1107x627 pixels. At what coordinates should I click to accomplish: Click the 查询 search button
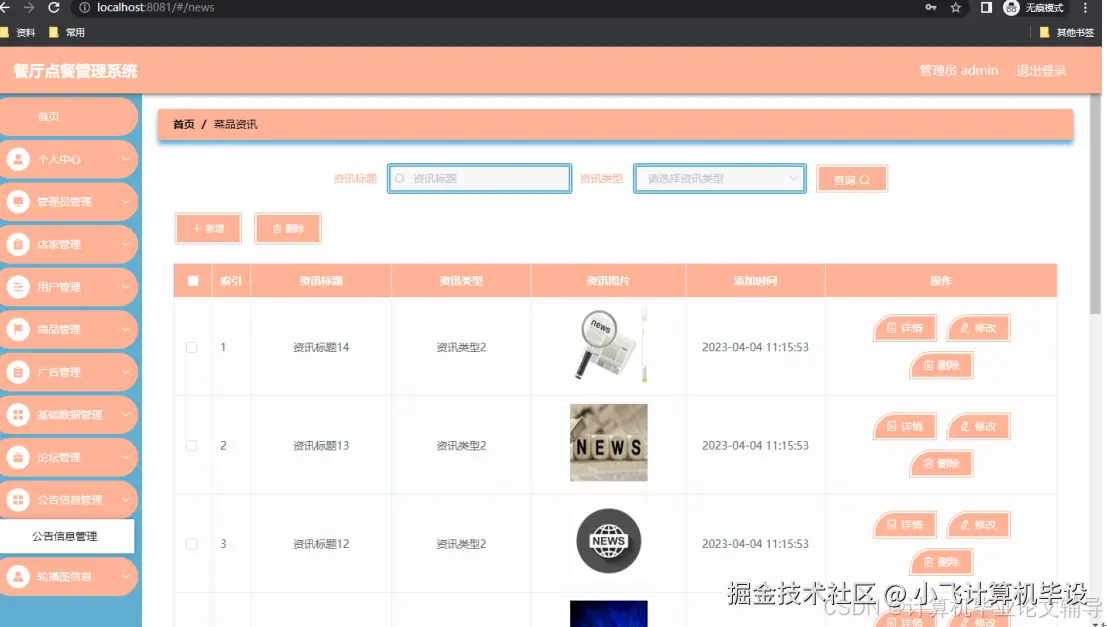point(851,179)
